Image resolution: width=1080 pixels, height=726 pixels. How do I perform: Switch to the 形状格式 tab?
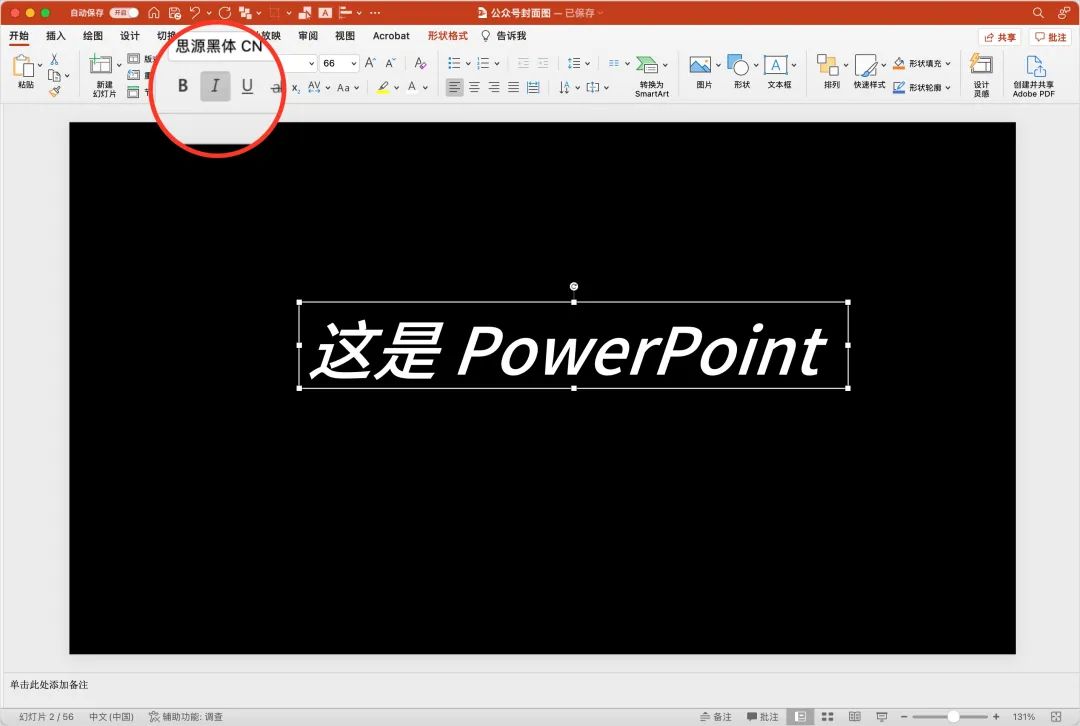pyautogui.click(x=447, y=36)
